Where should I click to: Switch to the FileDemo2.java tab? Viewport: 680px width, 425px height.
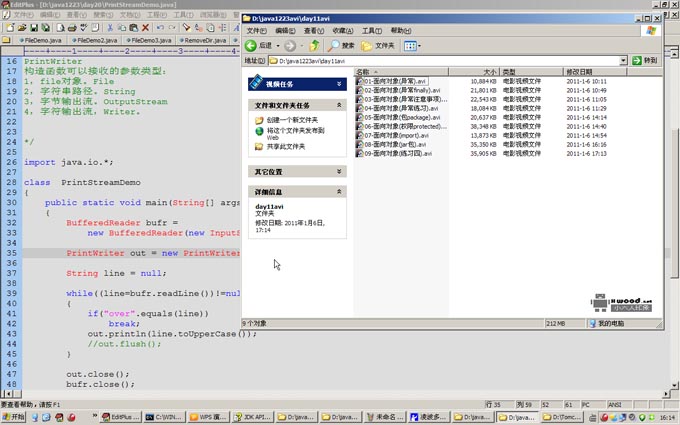(x=95, y=40)
